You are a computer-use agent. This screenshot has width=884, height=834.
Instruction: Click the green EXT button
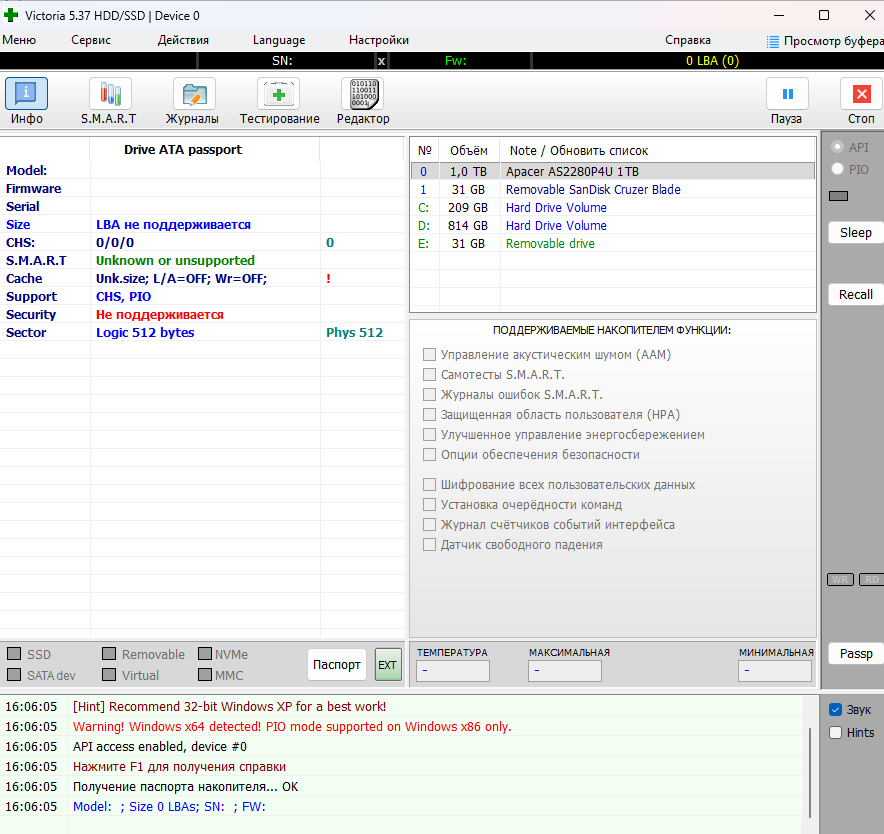387,665
